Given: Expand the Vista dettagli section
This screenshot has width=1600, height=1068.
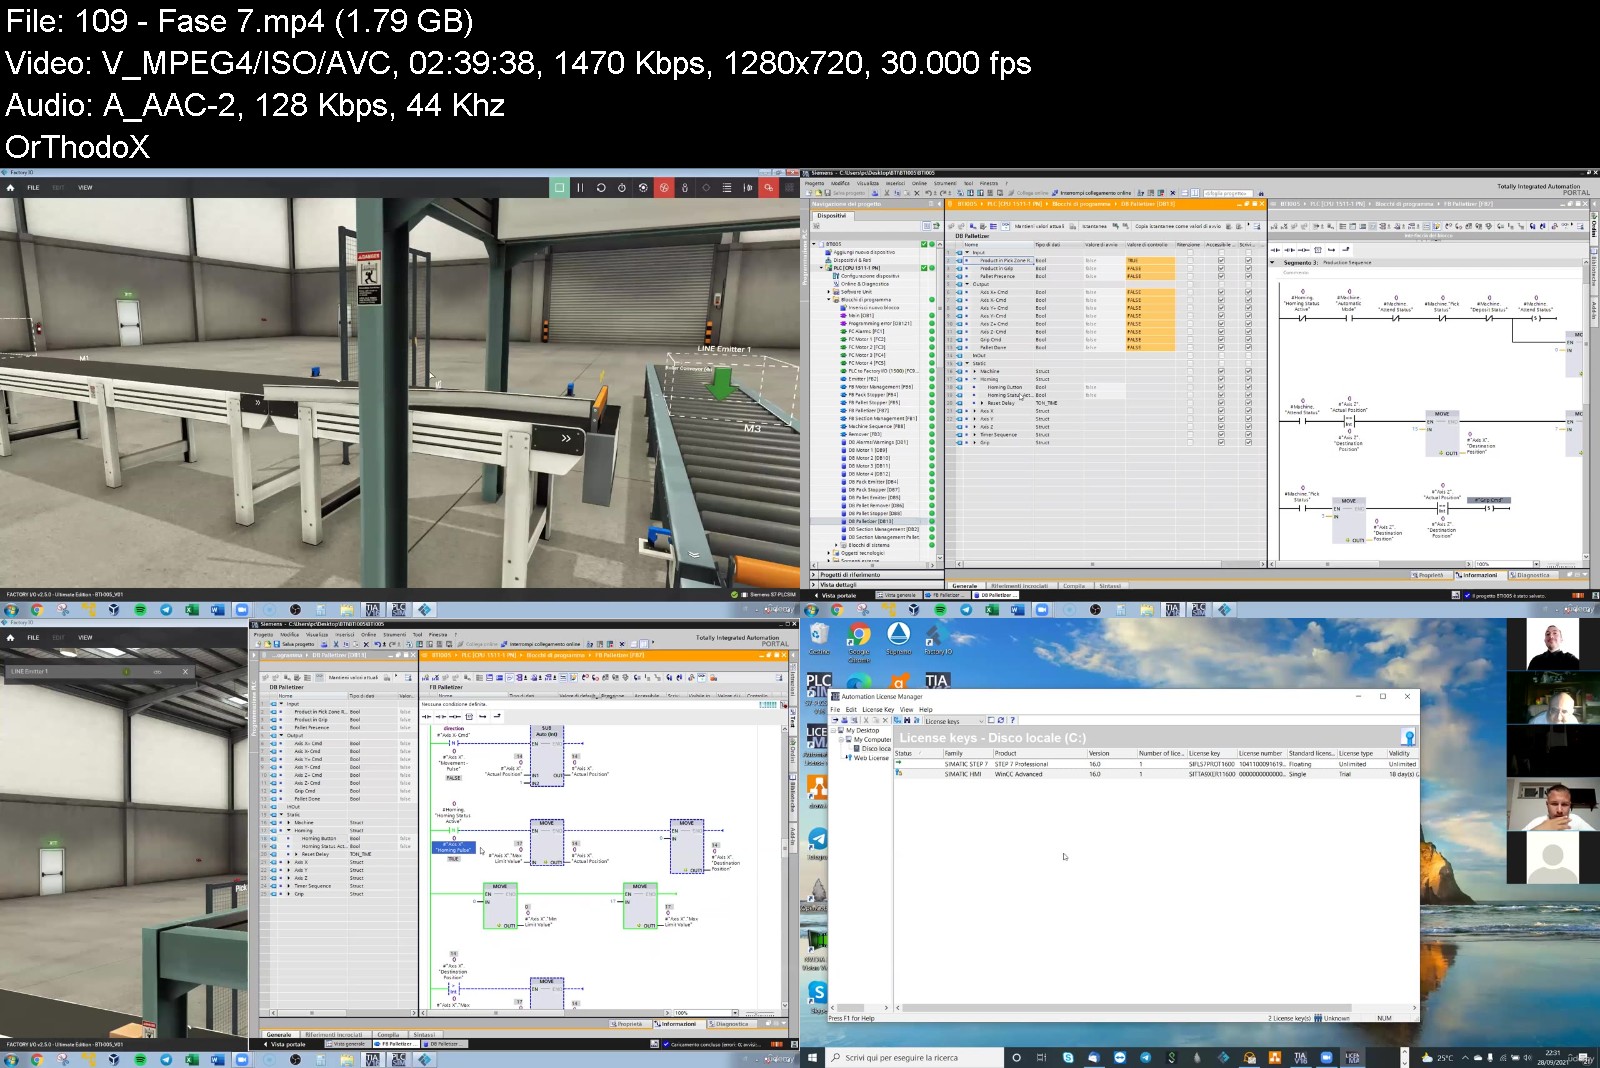Looking at the screenshot, I should click(814, 585).
